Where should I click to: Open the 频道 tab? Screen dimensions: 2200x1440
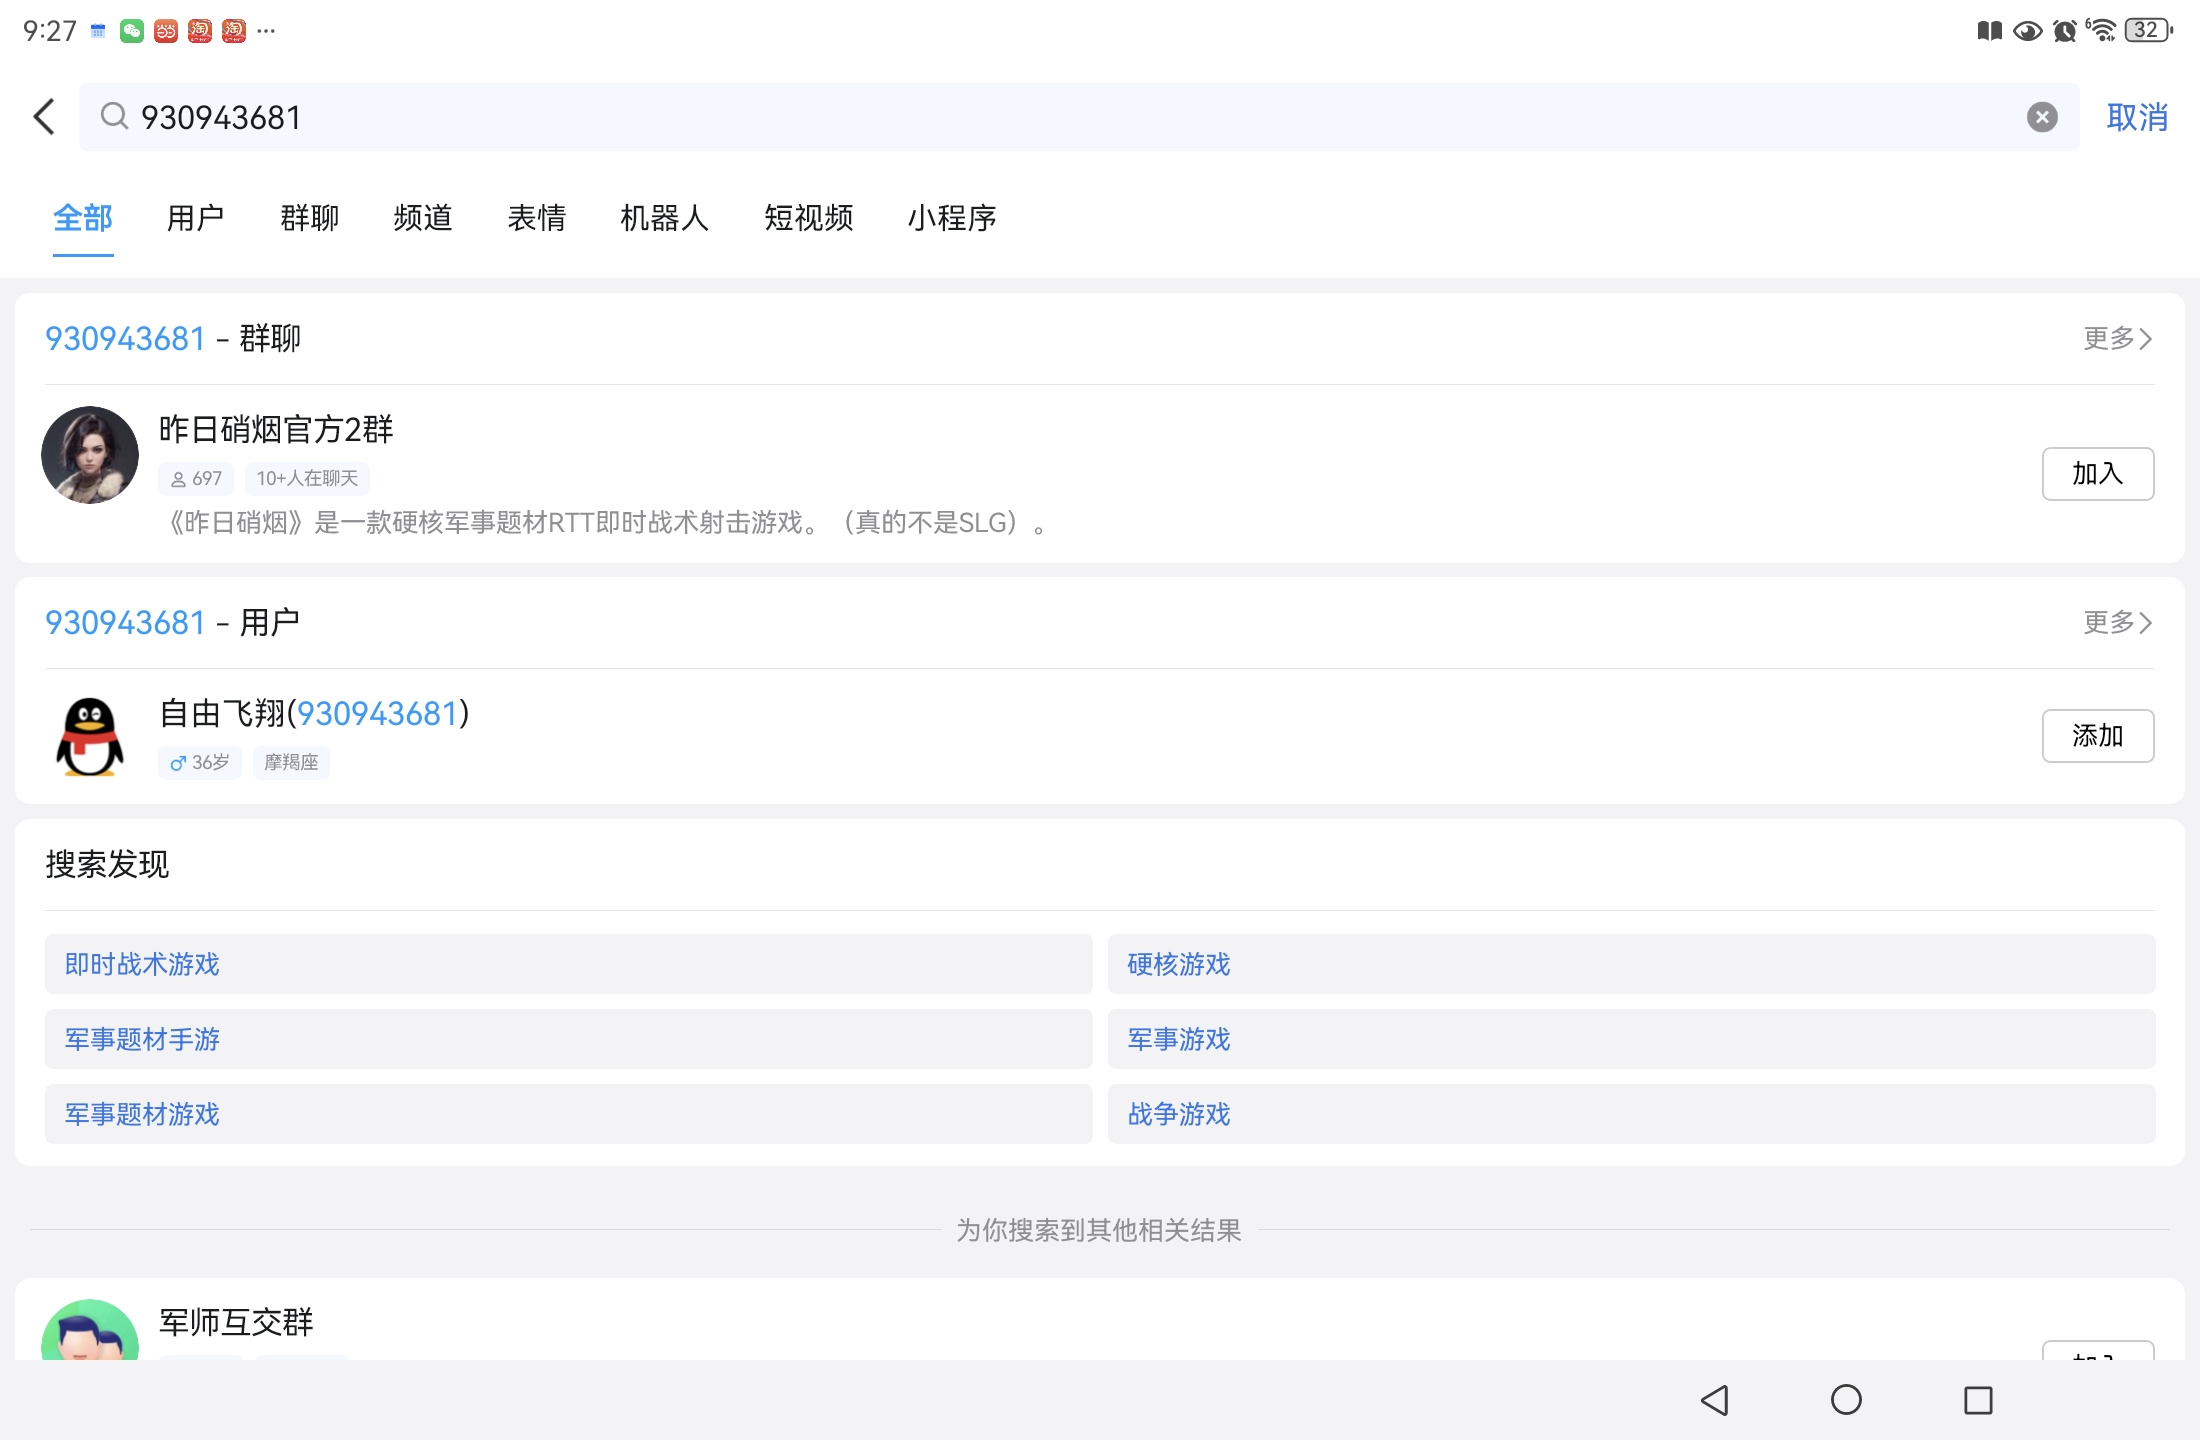pyautogui.click(x=423, y=218)
